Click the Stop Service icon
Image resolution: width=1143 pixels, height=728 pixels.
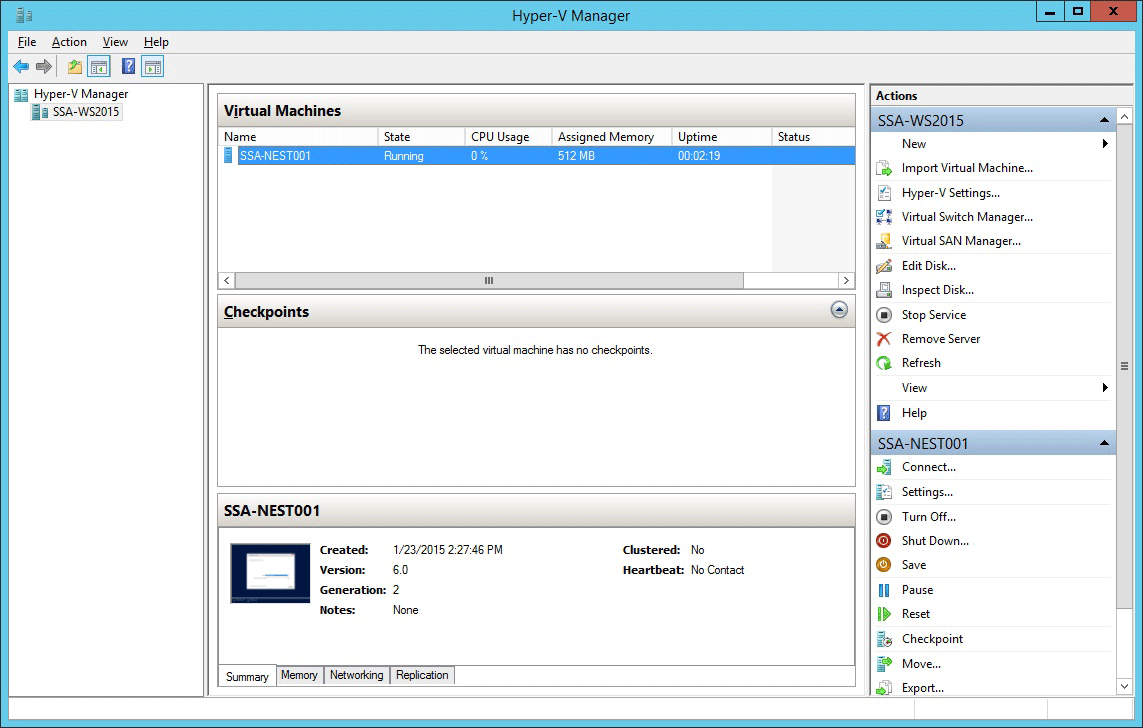(x=883, y=315)
